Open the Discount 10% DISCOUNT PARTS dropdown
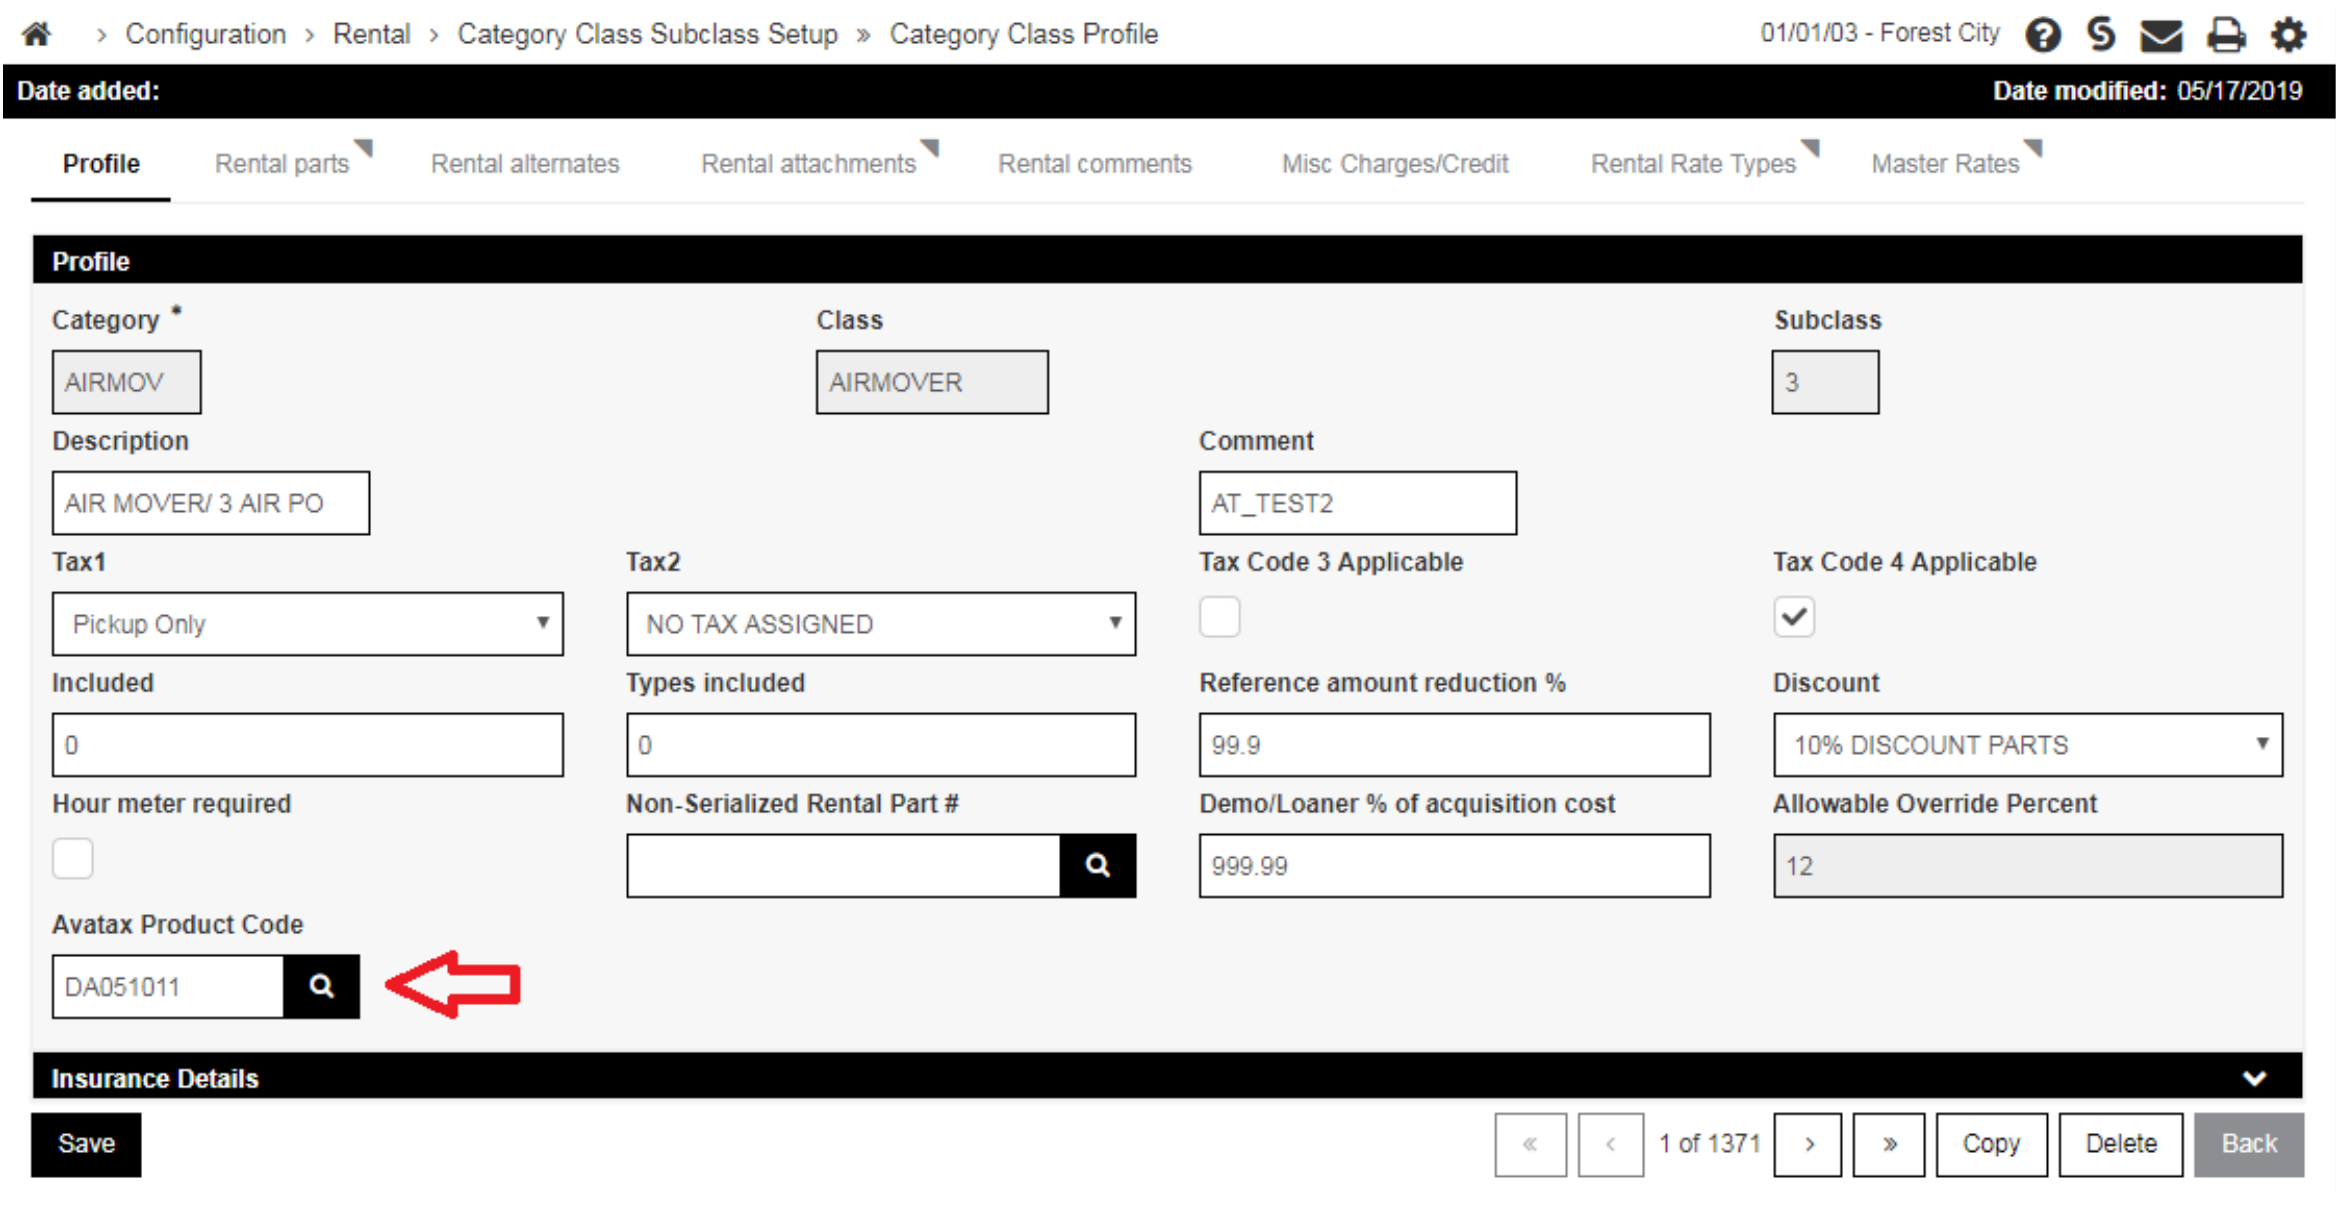2336x1213 pixels. (x=2028, y=745)
